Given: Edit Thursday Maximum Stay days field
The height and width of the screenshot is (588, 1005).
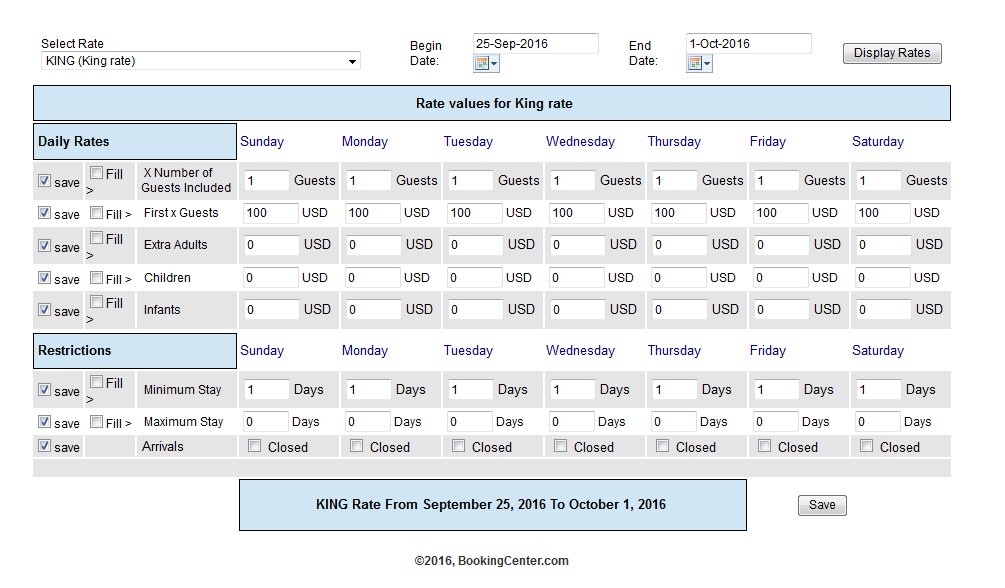Looking at the screenshot, I should pyautogui.click(x=674, y=422).
